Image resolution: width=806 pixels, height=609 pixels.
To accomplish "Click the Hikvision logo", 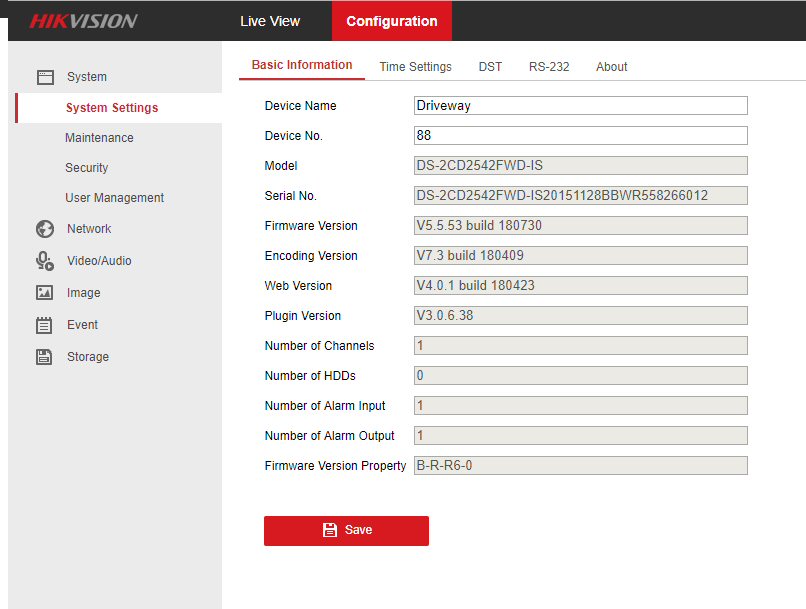I will [83, 21].
